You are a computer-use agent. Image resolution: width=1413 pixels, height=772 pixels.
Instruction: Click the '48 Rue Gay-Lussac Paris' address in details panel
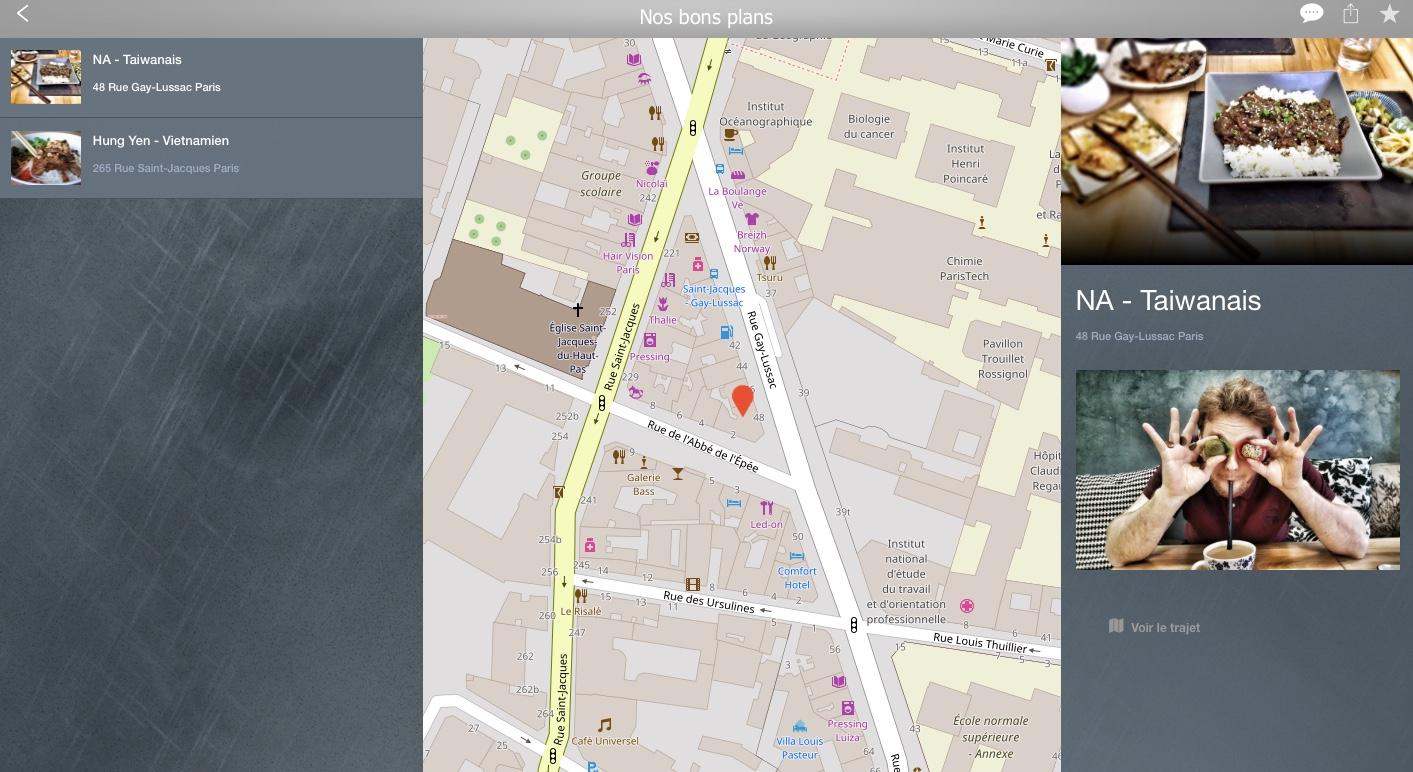(x=1139, y=336)
